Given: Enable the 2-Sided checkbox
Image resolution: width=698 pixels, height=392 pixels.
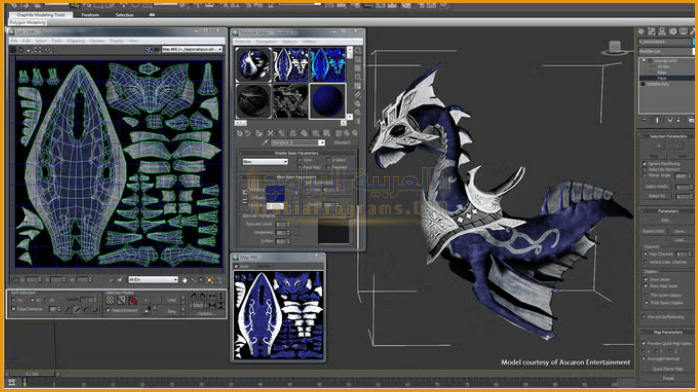Looking at the screenshot, I should point(328,160).
